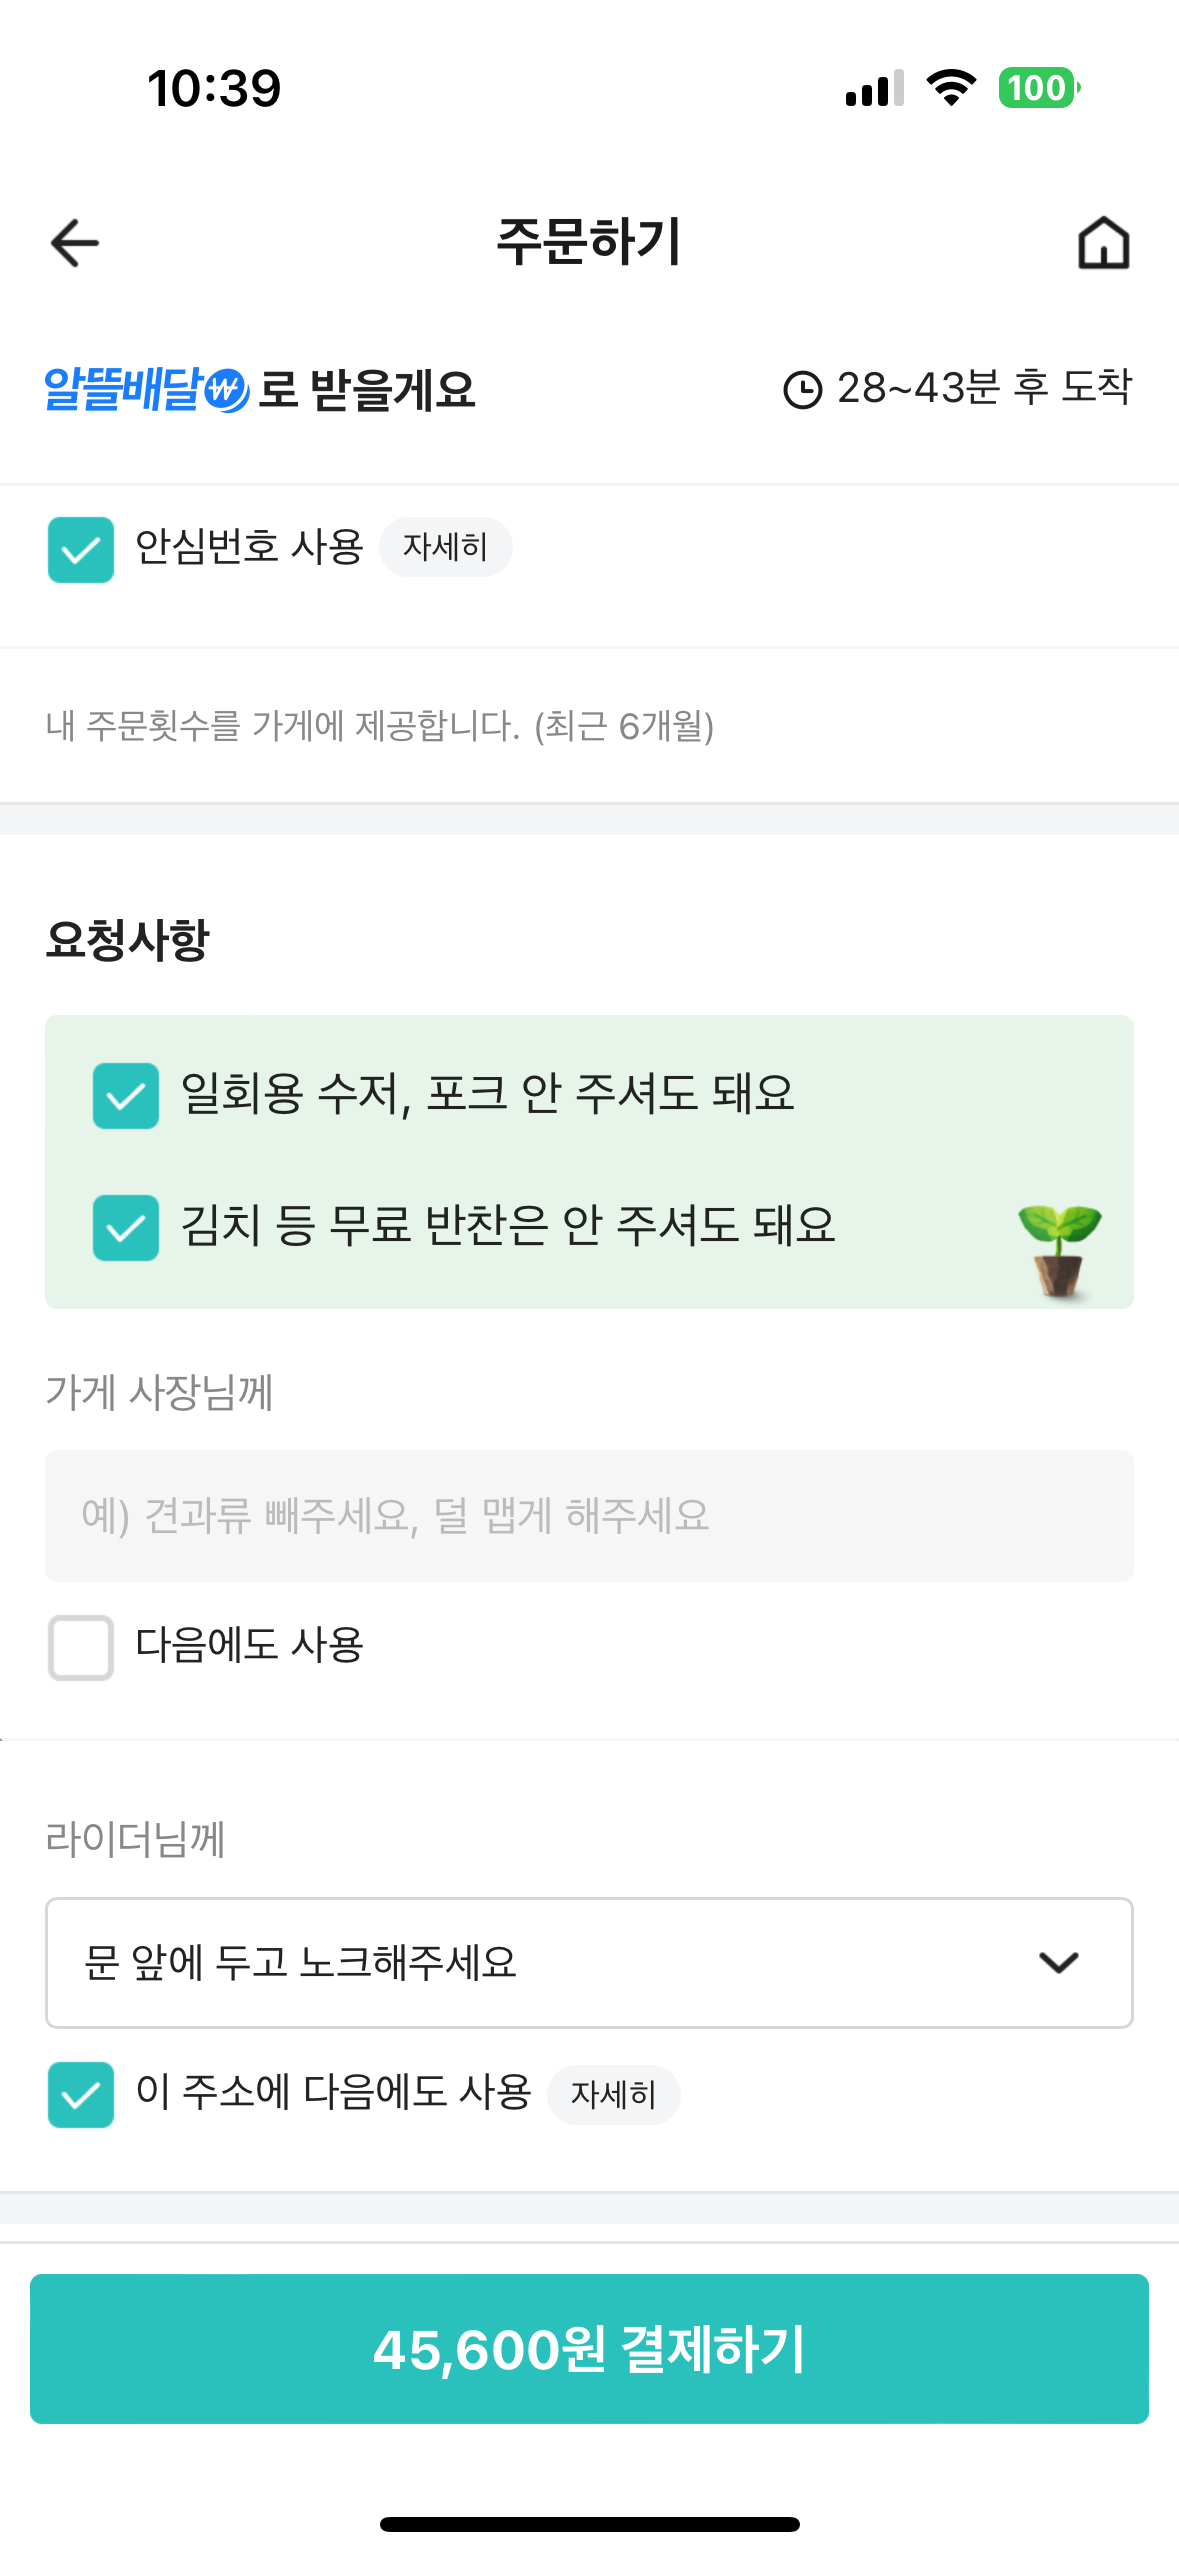
Task: Tap the Wi-Fi status icon
Action: point(951,88)
